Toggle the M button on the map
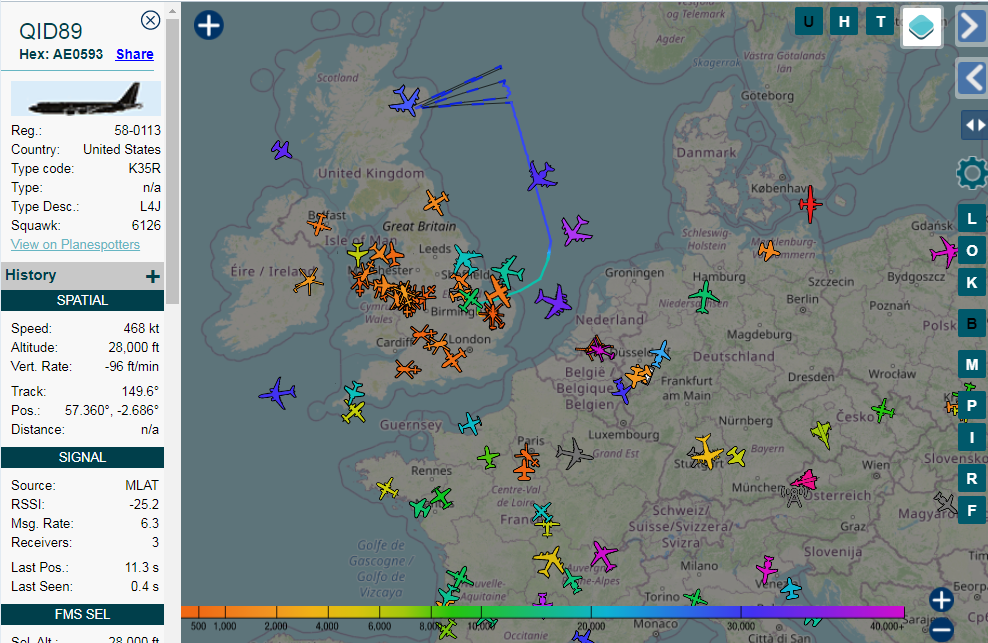This screenshot has width=988, height=643. click(x=972, y=364)
